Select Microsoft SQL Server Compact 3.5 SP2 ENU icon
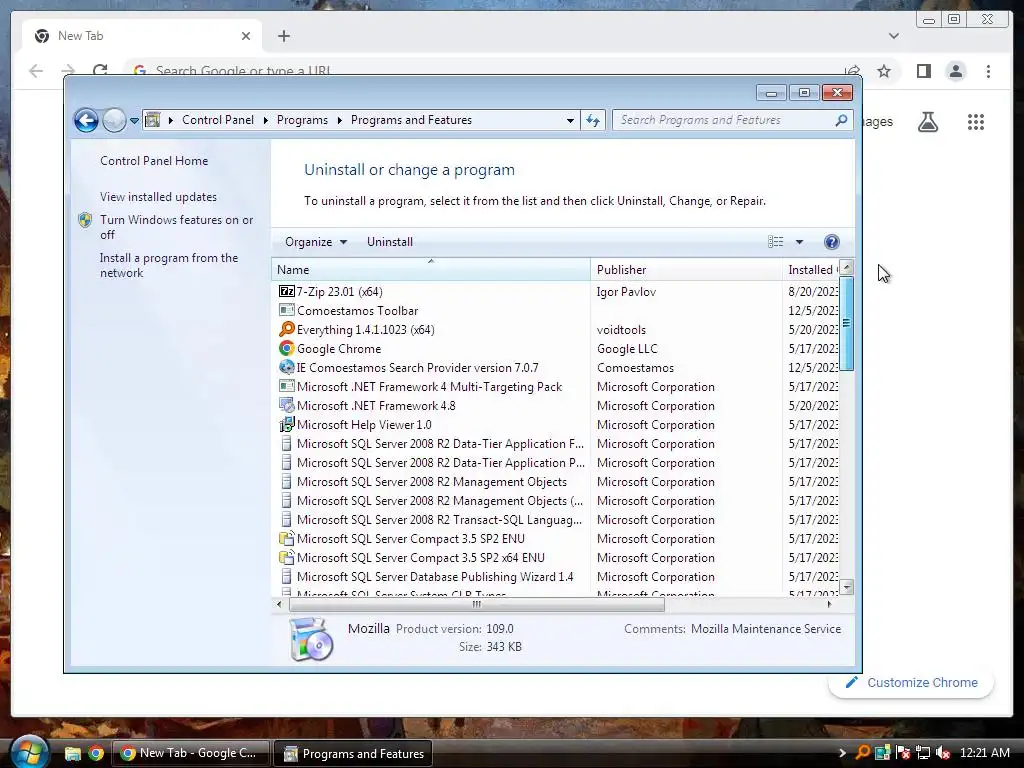This screenshot has width=1024, height=768. point(286,538)
